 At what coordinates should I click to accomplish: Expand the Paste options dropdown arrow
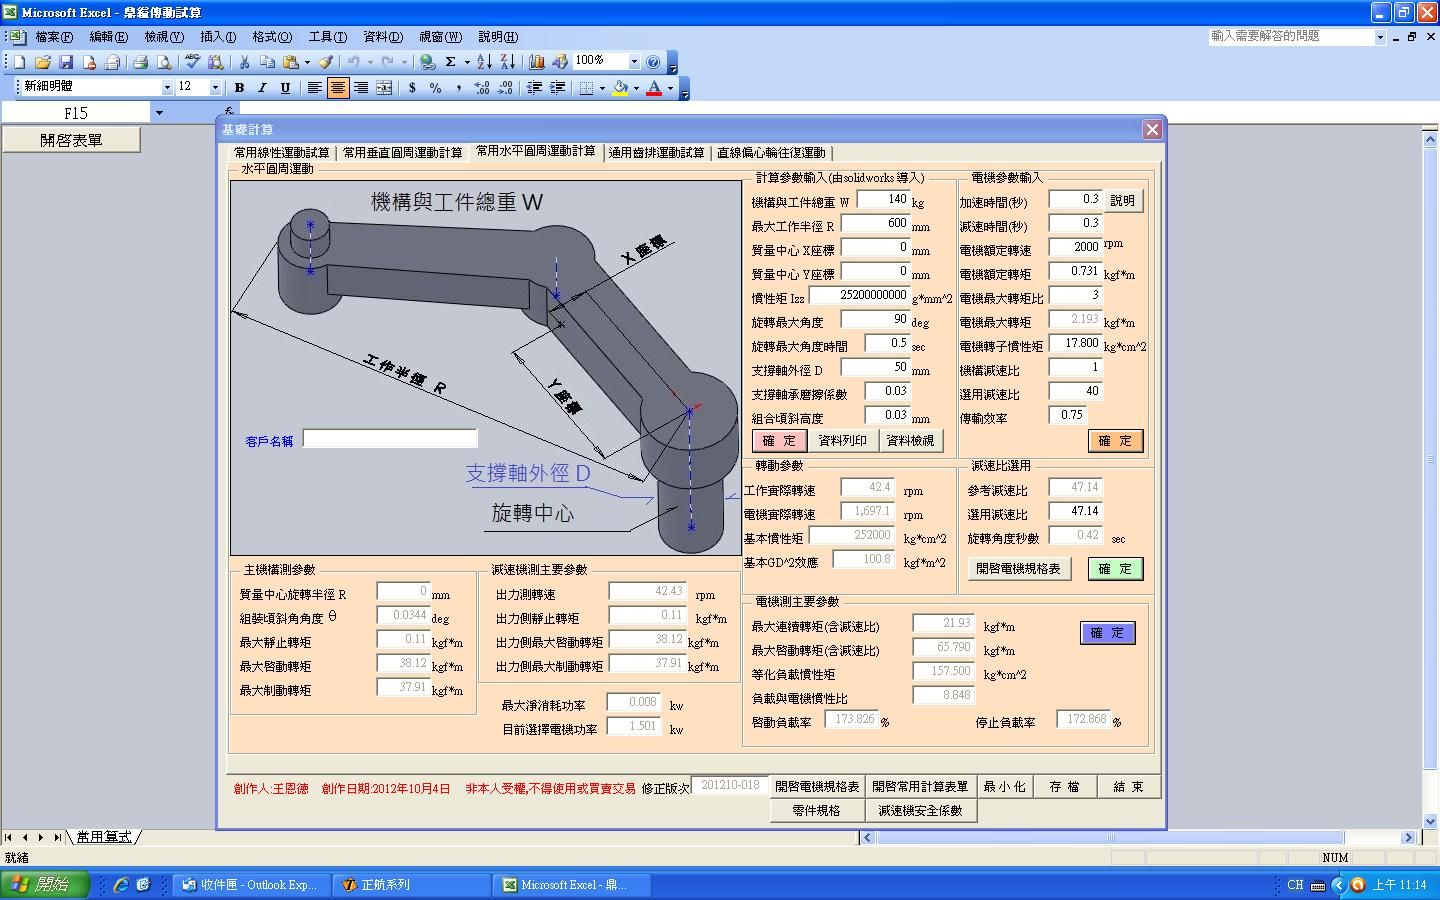coord(306,62)
